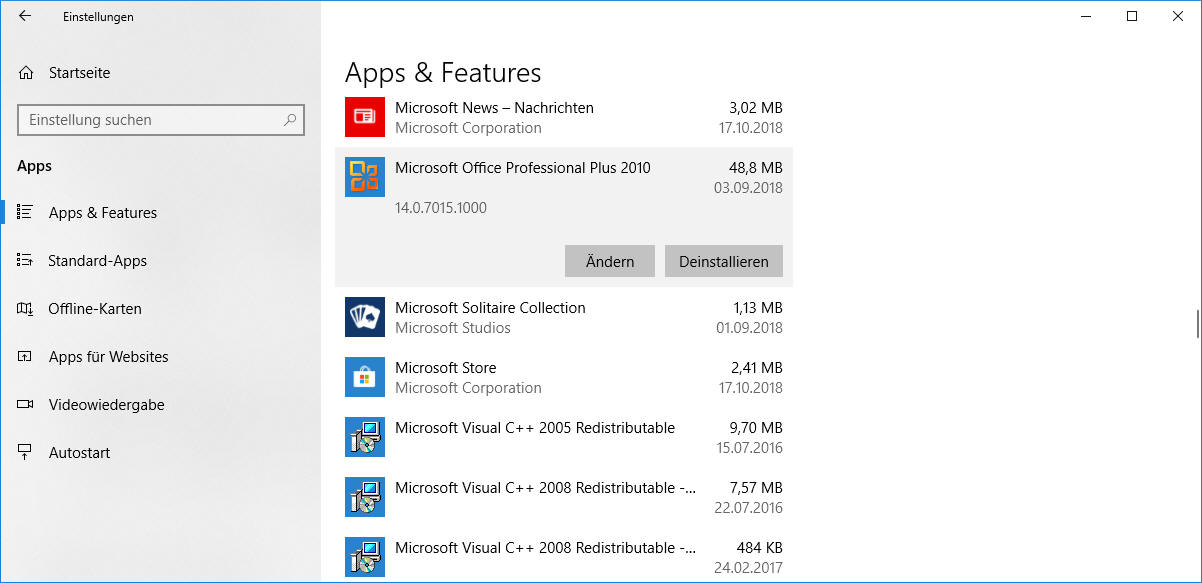This screenshot has height=583, width=1202.
Task: Select the Apps für Websites icon
Action: point(25,356)
